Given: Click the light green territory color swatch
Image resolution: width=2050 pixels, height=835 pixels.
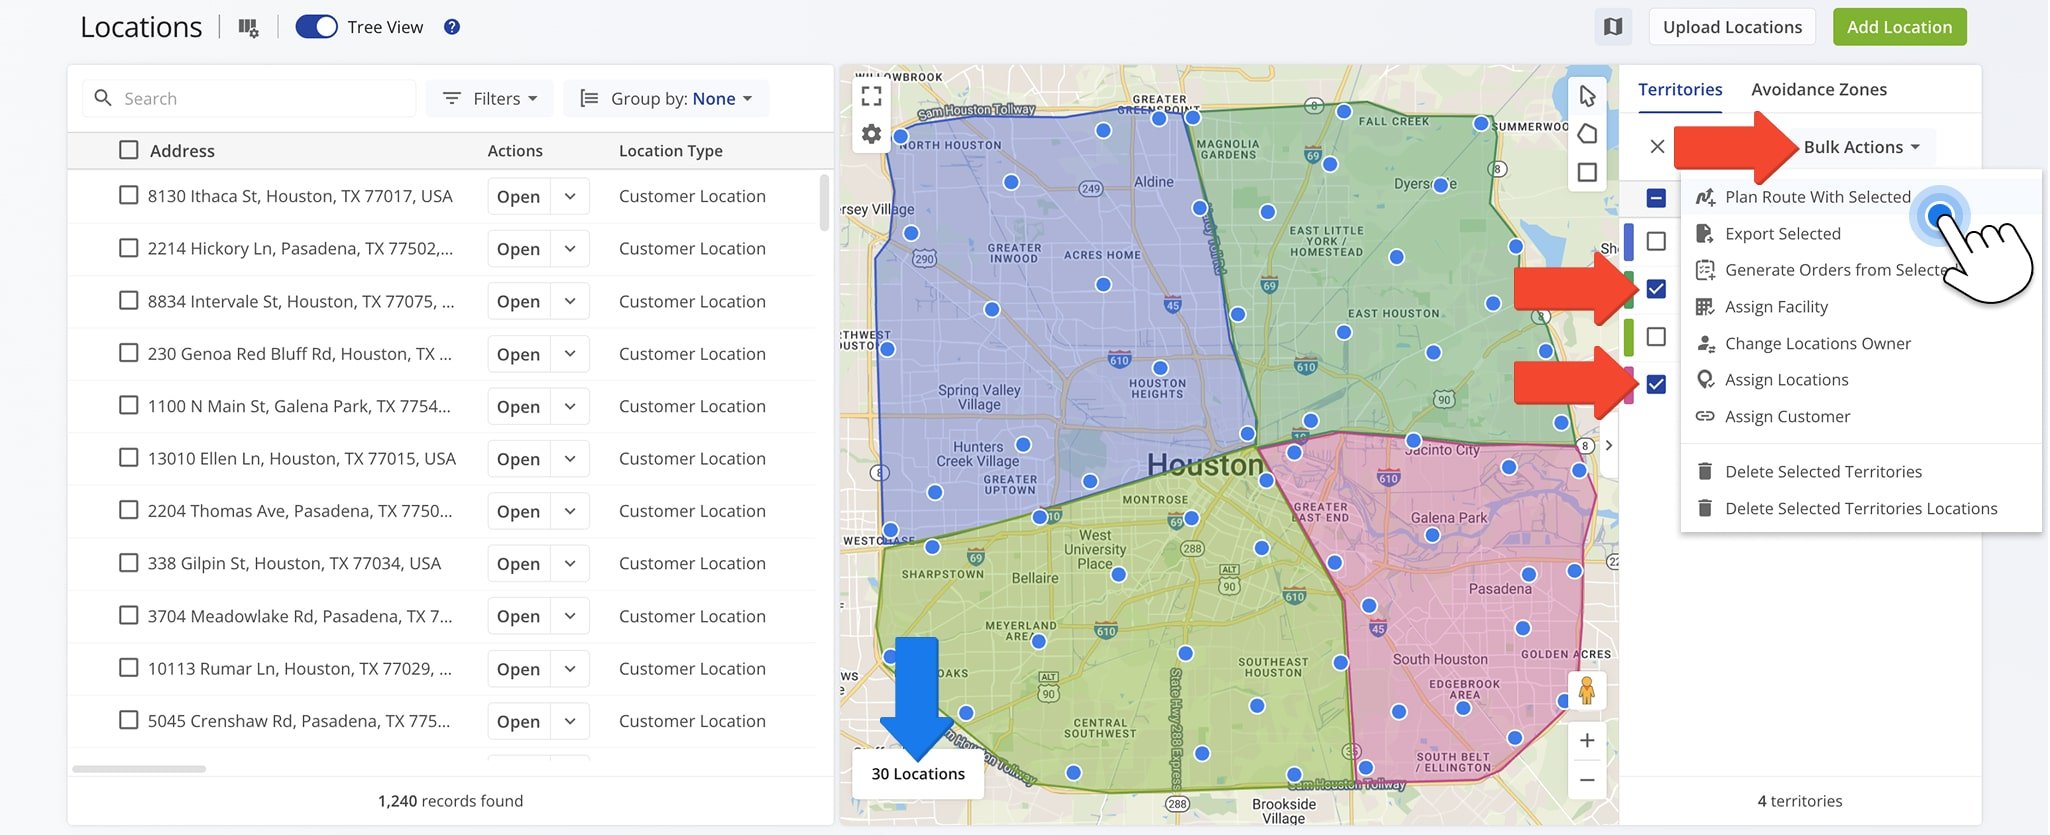Looking at the screenshot, I should (1629, 337).
